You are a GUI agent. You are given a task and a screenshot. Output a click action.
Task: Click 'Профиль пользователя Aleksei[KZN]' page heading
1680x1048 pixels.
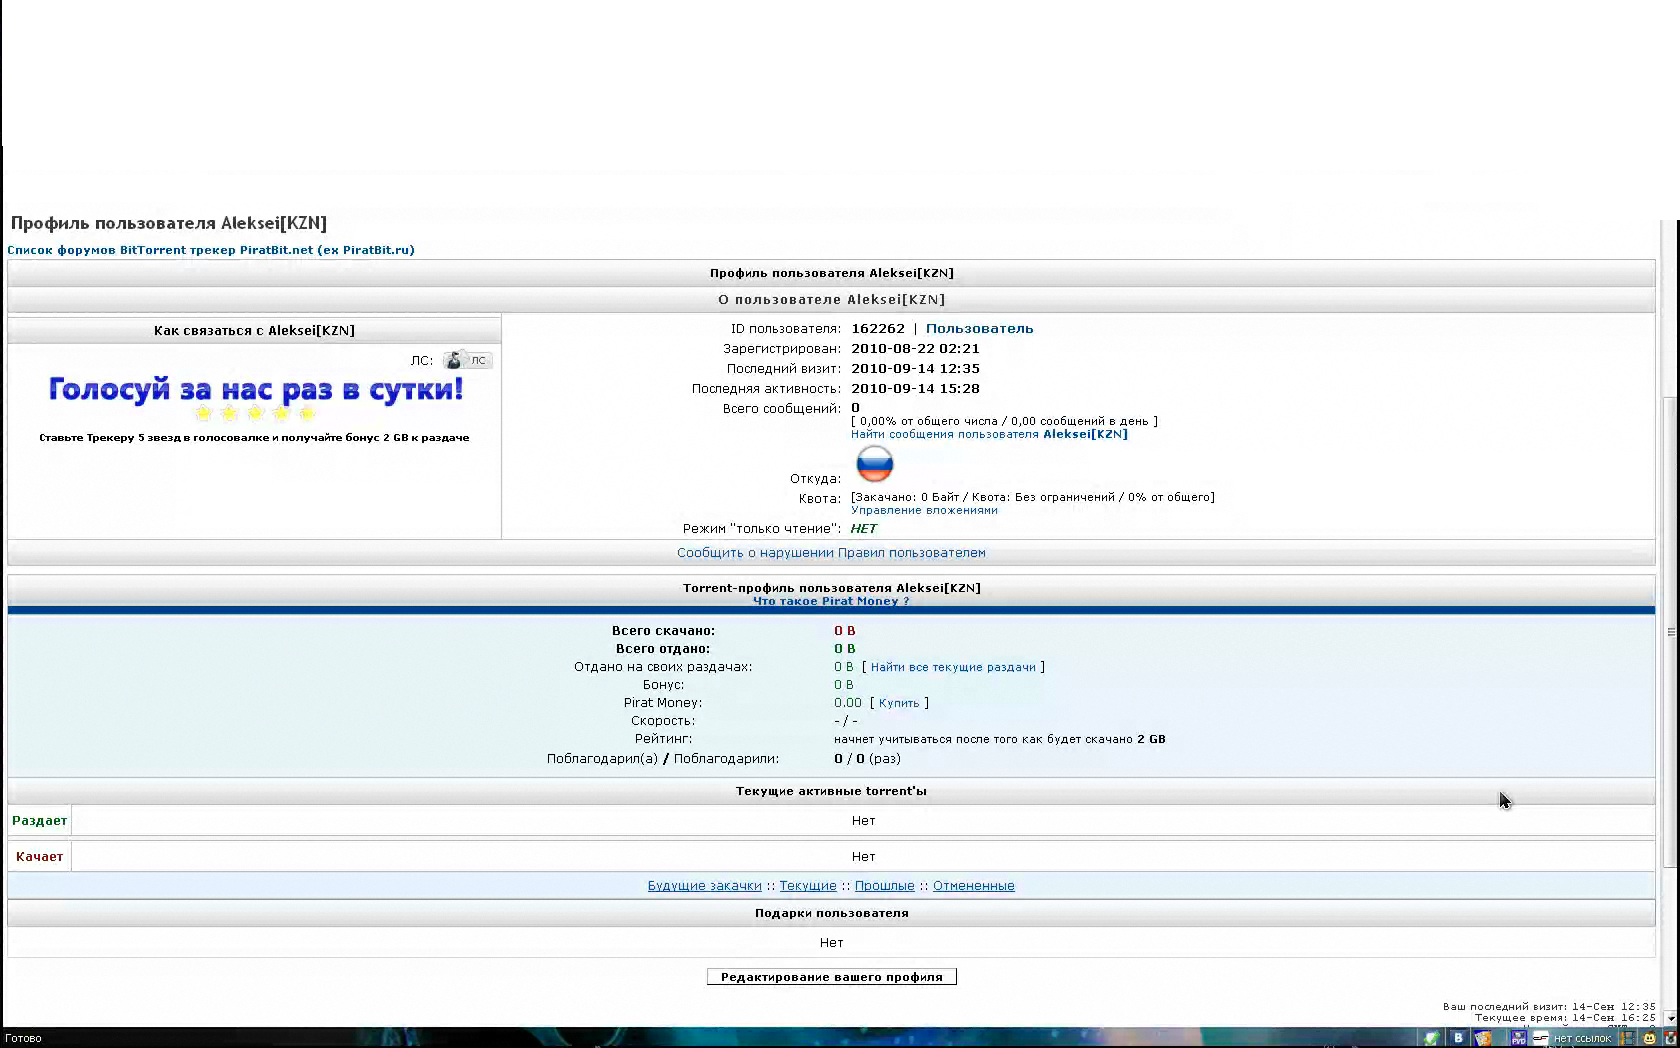(x=169, y=223)
